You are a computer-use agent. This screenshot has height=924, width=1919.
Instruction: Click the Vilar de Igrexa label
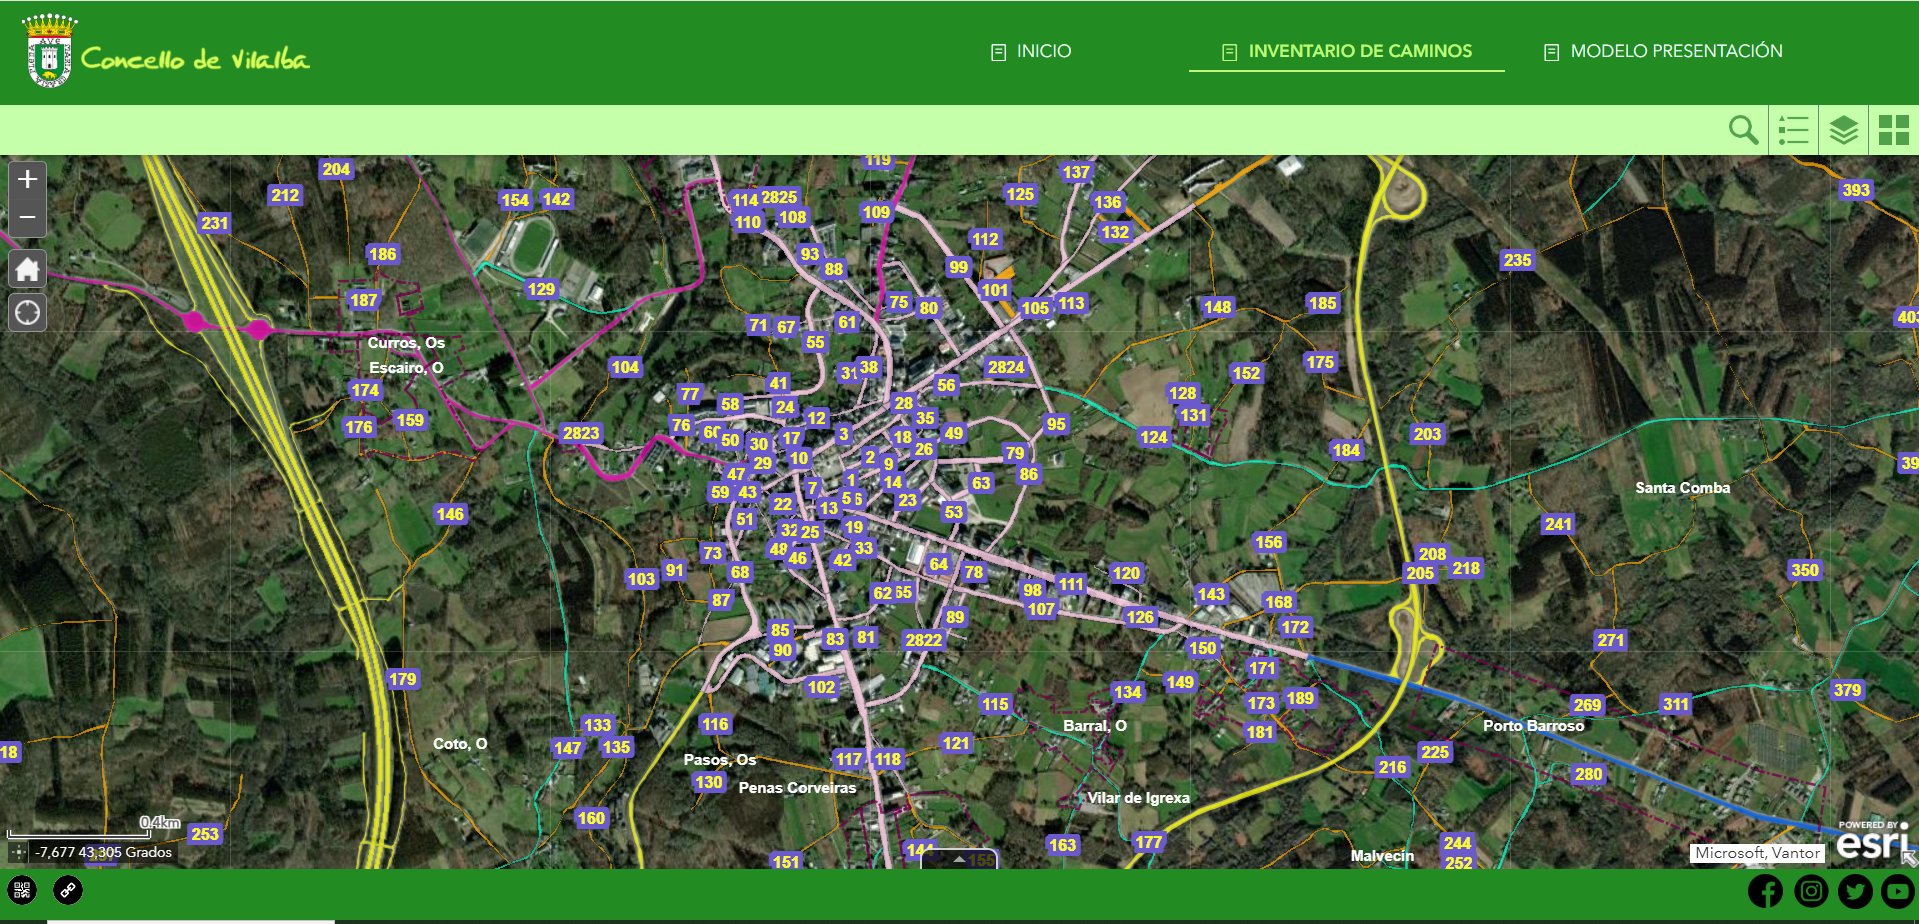point(1138,798)
